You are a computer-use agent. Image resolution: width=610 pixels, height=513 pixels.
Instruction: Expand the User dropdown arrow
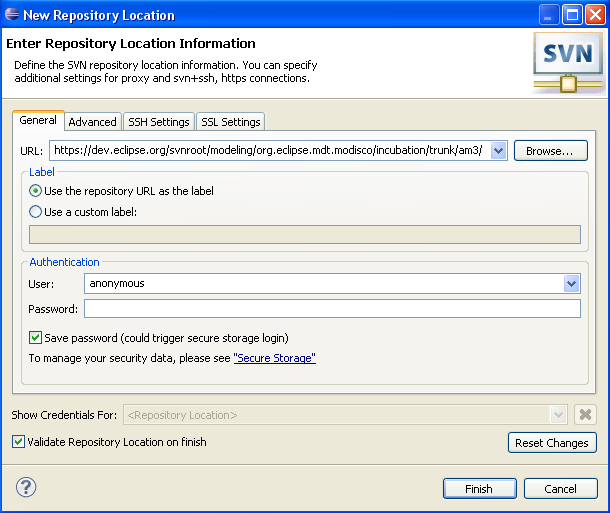(x=571, y=284)
